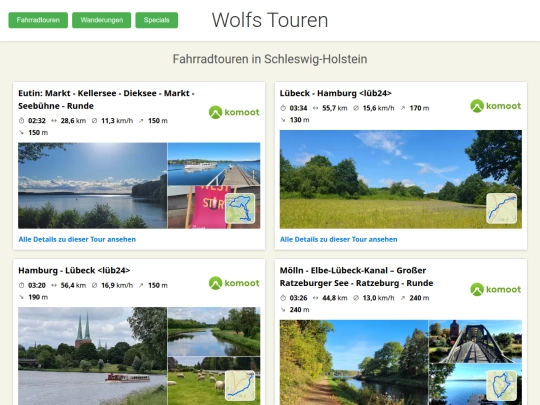The height and width of the screenshot is (405, 540).
Task: Click the clock duration icon beside 03:20
Action: 21,285
